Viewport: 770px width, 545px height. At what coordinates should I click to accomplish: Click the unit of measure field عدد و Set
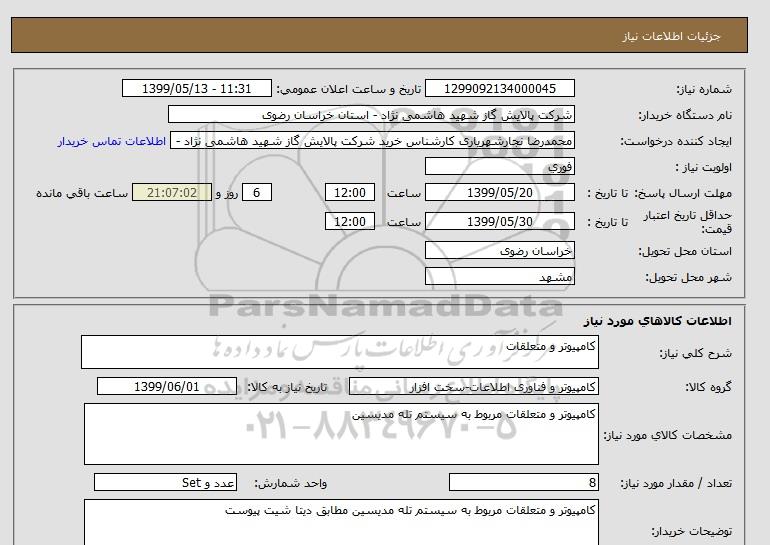tap(165, 482)
